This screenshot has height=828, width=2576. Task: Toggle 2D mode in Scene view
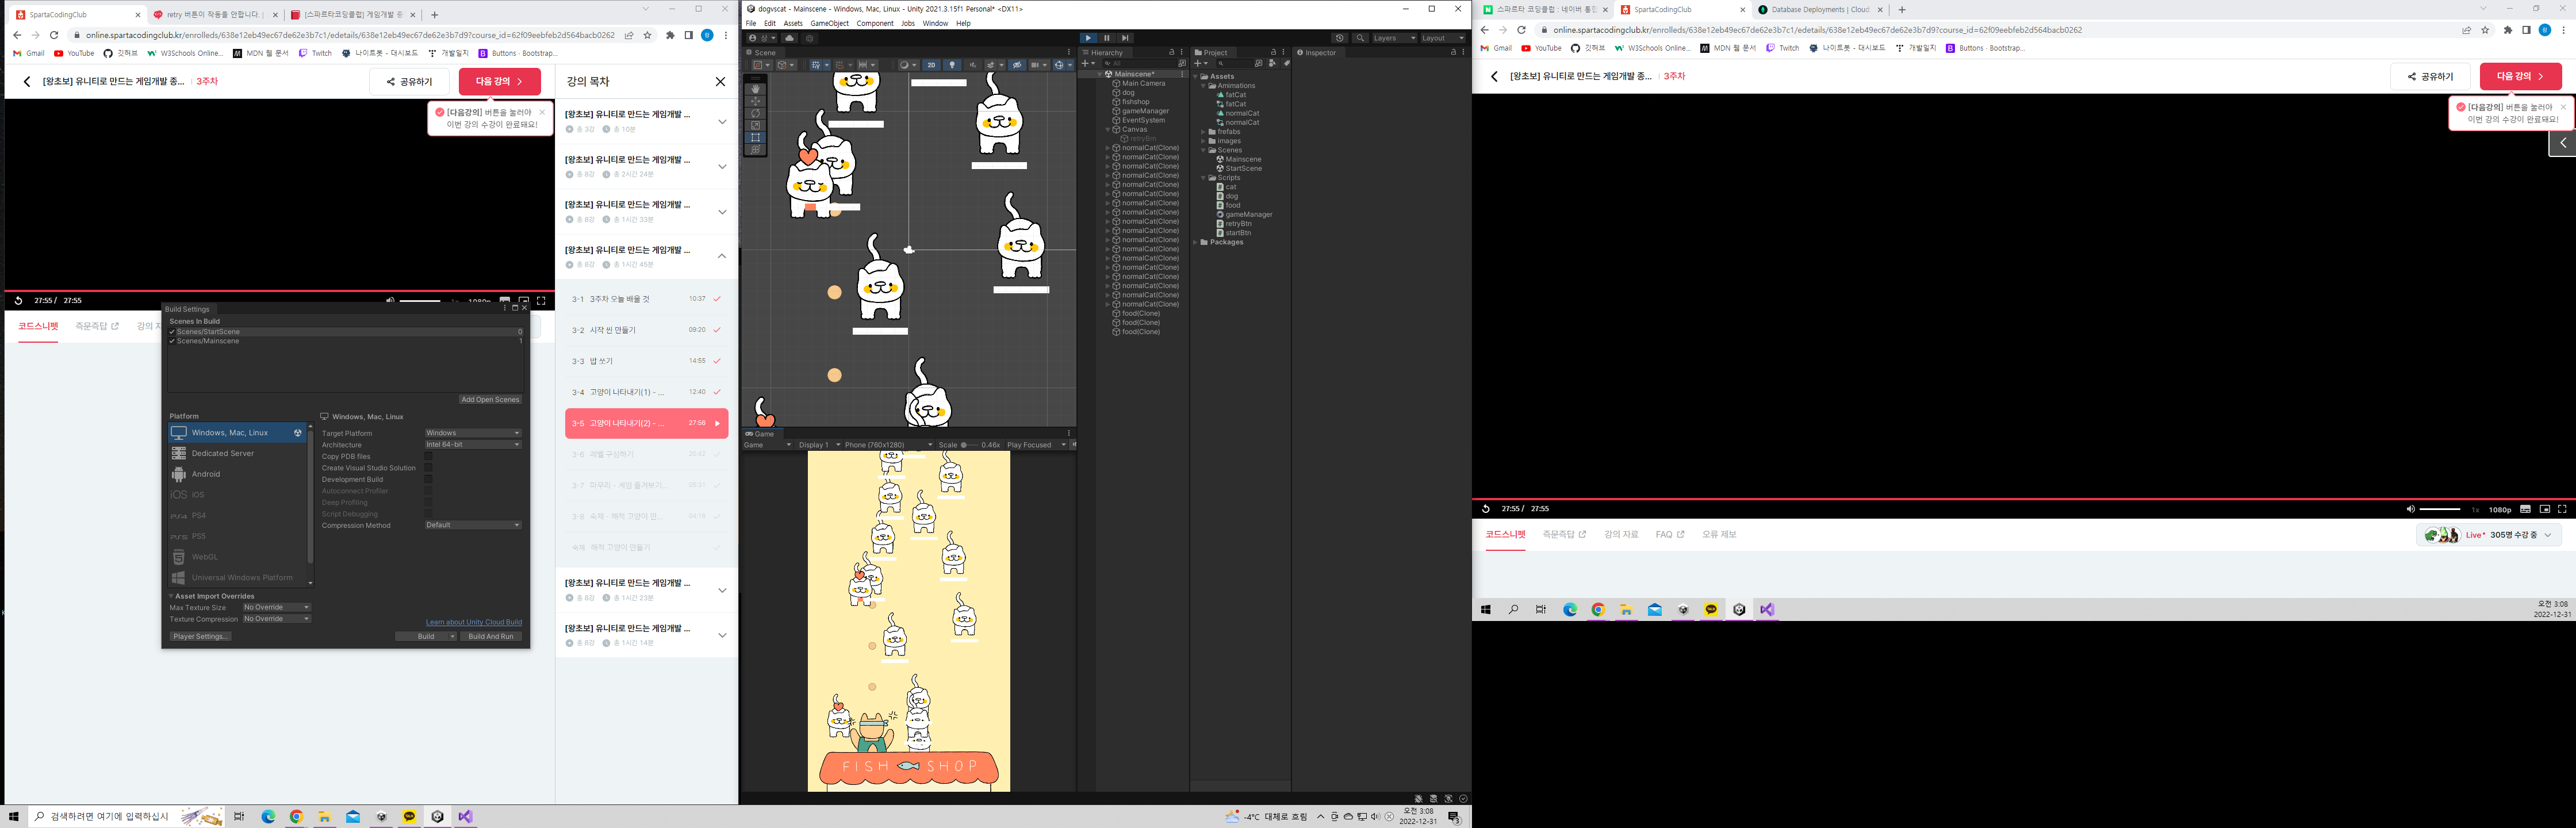tap(931, 65)
